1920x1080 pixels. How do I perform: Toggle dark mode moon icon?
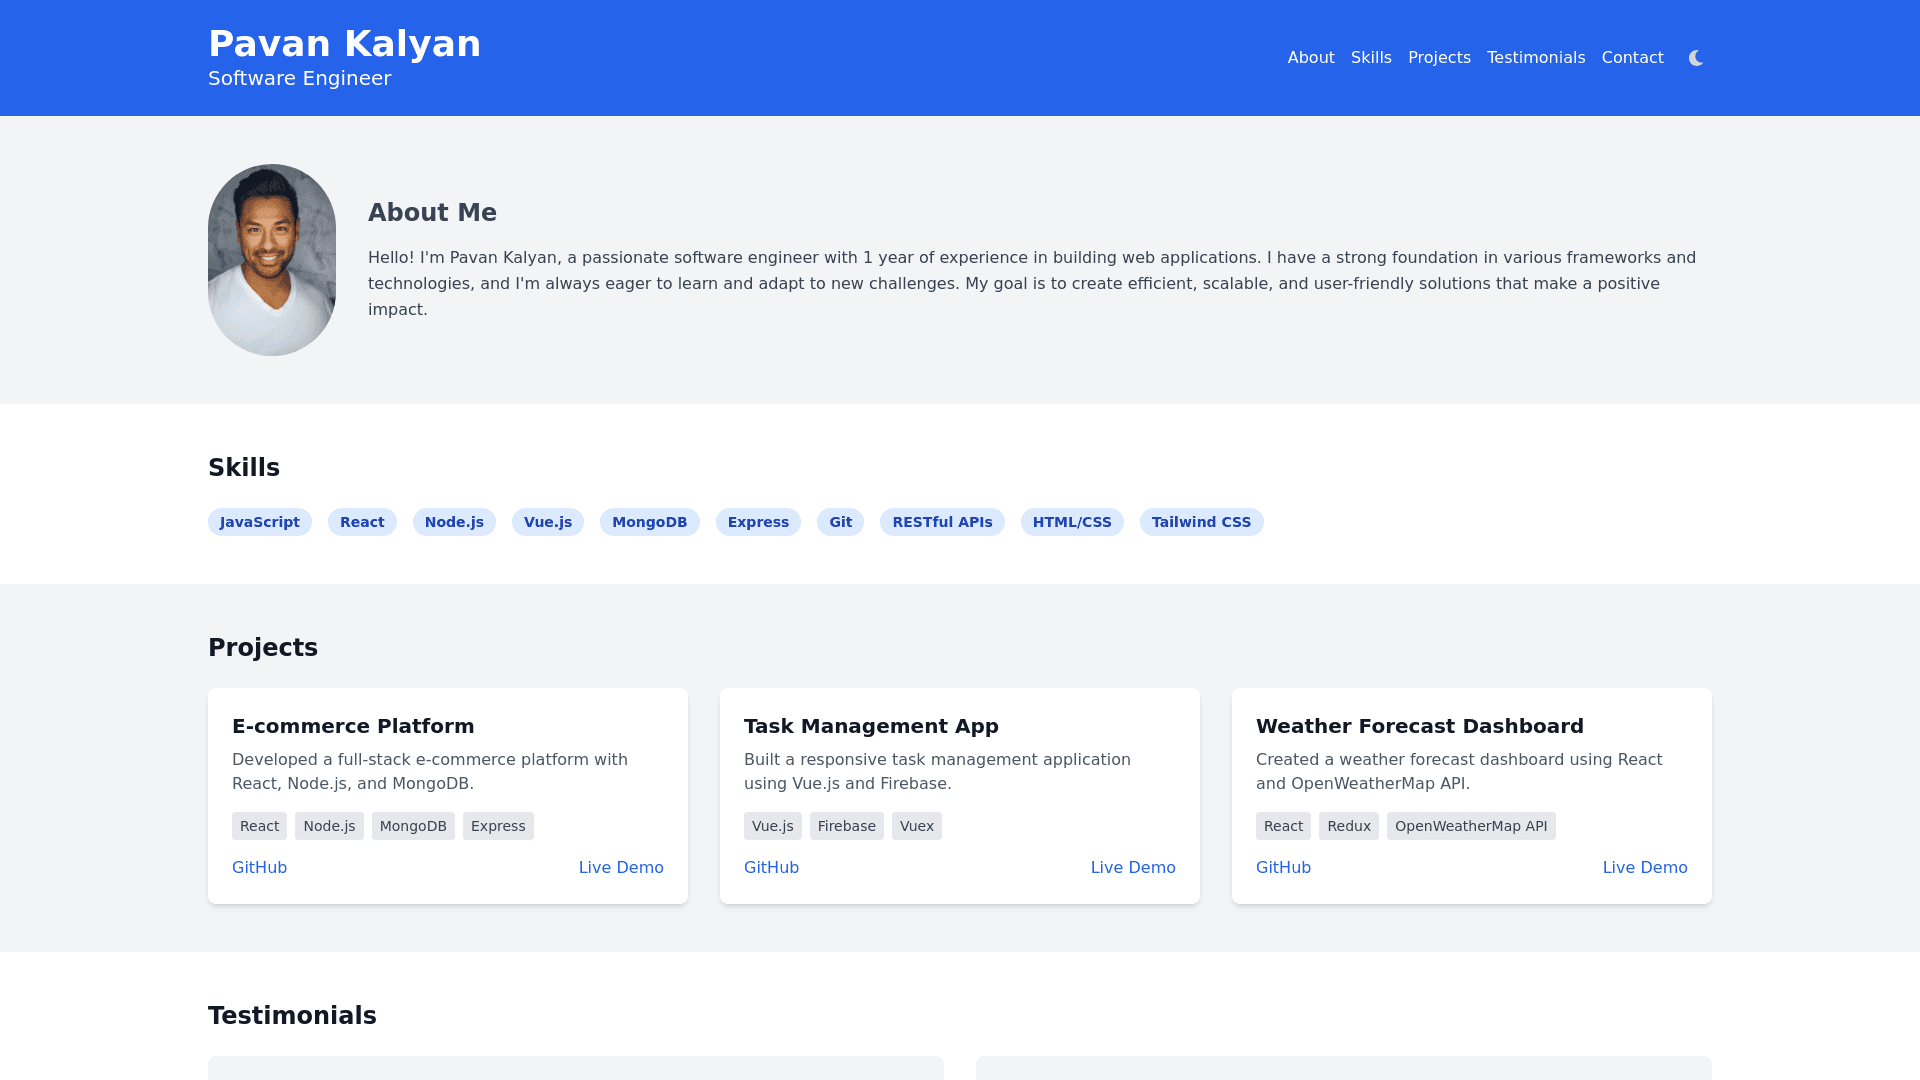(1696, 58)
